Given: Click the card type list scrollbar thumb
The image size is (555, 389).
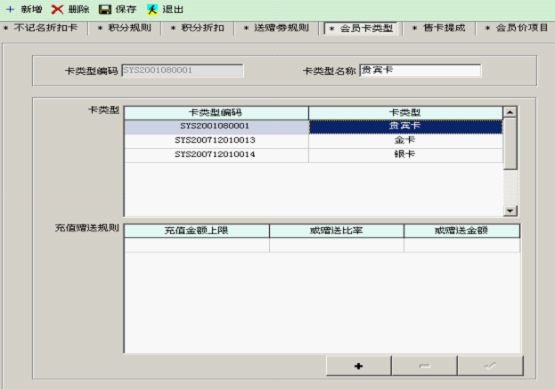Looking at the screenshot, I should coord(510,144).
